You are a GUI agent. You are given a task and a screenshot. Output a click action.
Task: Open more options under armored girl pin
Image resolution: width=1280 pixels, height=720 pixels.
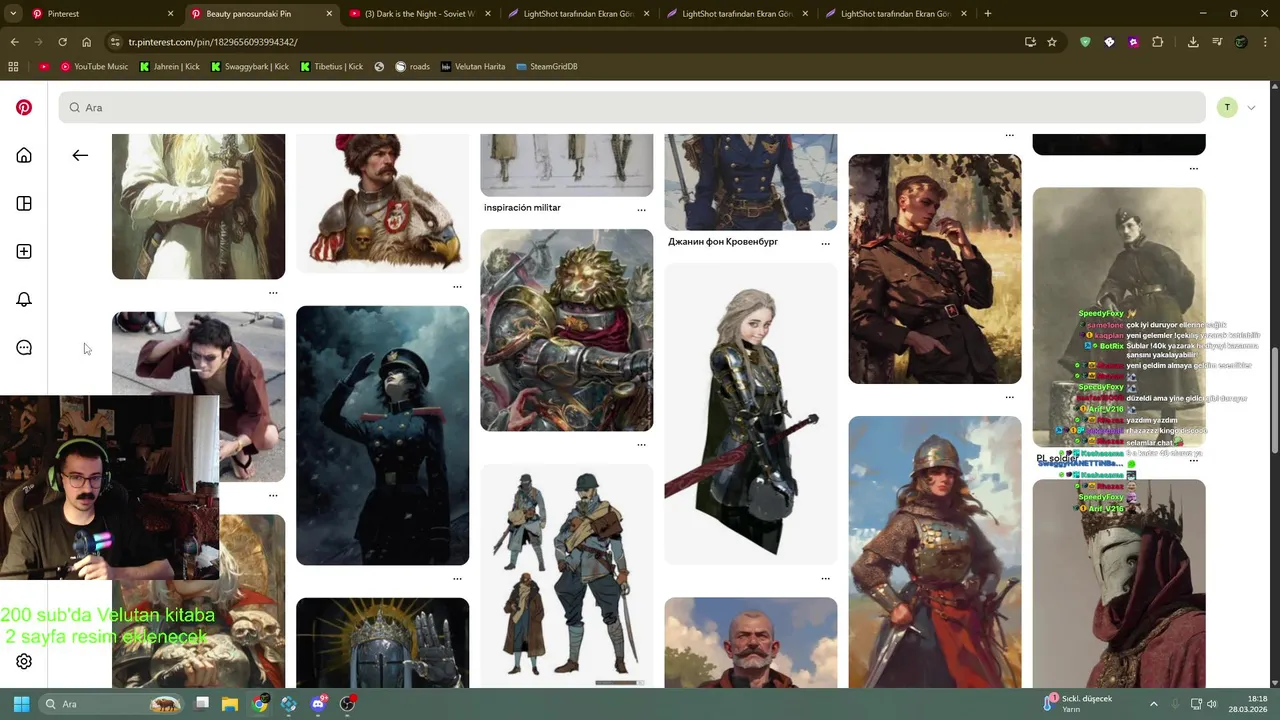pos(825,578)
